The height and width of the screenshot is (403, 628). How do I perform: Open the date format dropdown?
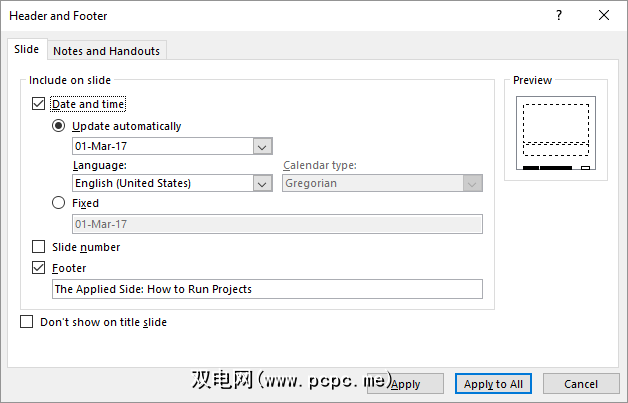click(263, 146)
